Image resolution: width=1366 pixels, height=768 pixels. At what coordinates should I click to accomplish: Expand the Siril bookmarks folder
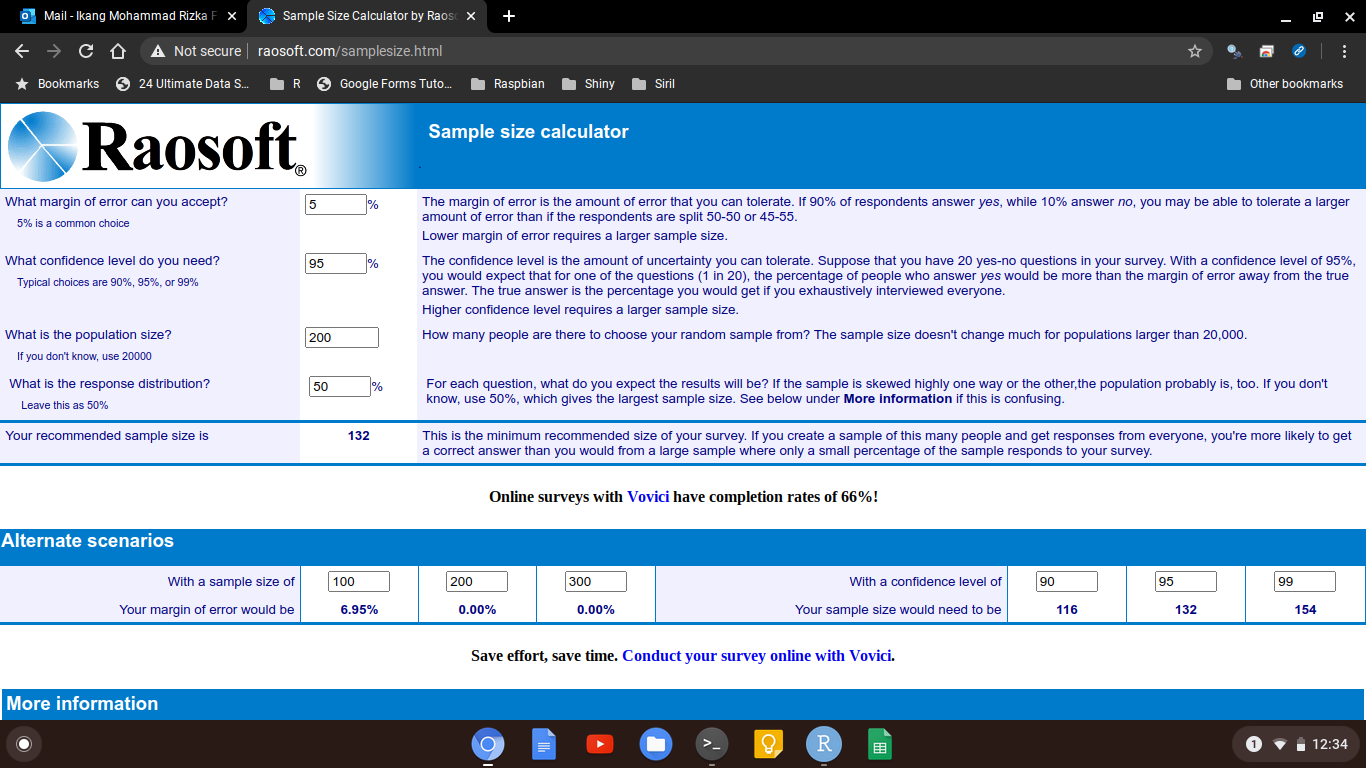654,84
